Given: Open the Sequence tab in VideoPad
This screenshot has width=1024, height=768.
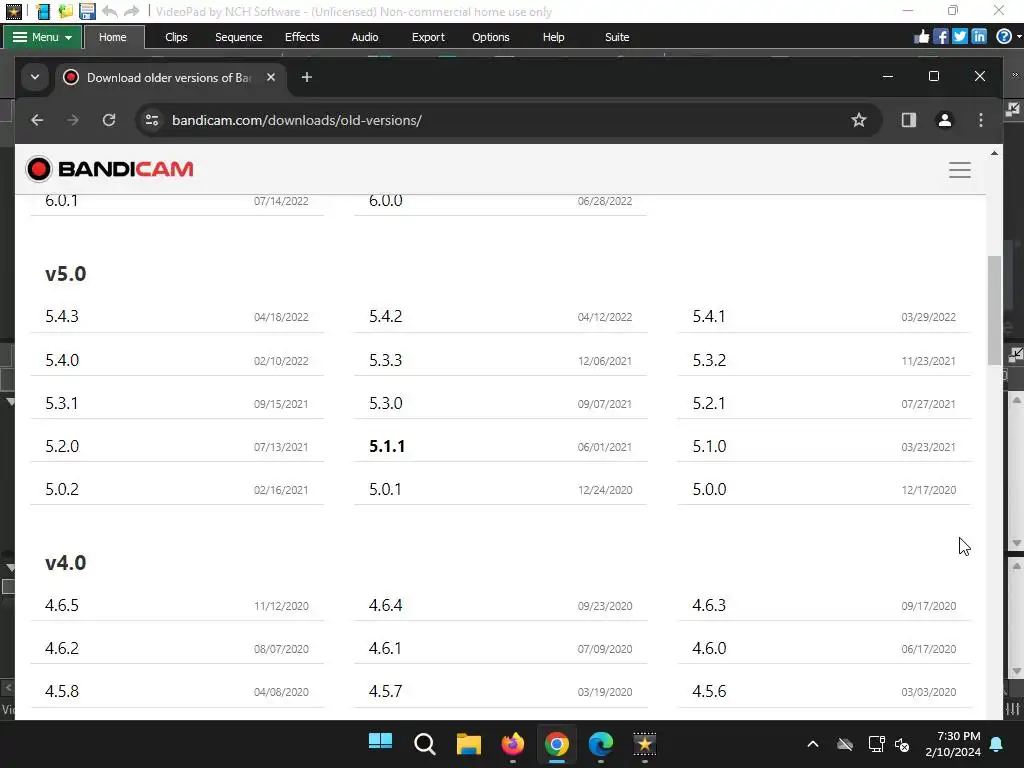Looking at the screenshot, I should click(x=238, y=37).
